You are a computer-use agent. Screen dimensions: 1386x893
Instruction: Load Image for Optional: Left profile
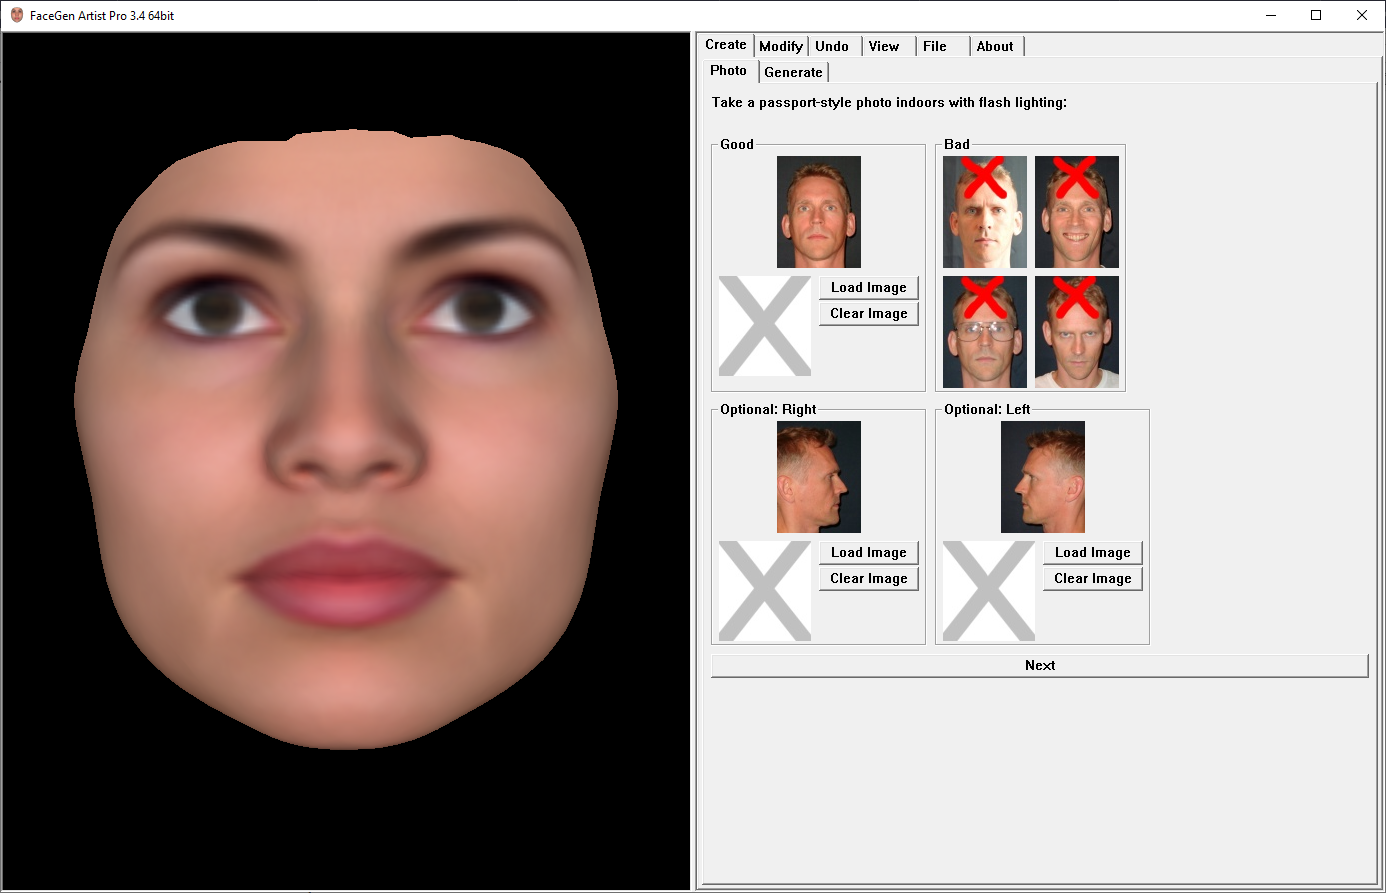click(x=1092, y=552)
